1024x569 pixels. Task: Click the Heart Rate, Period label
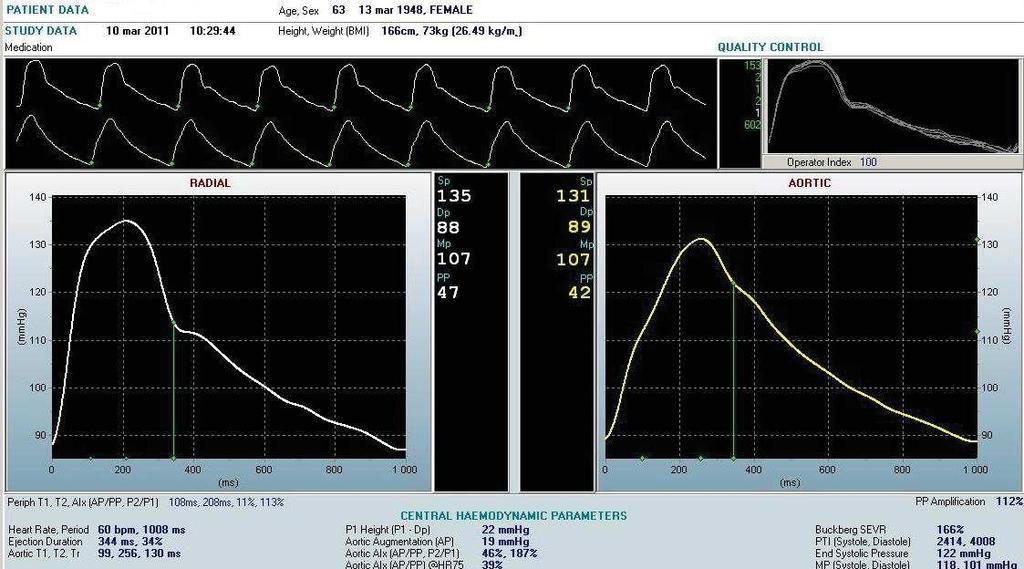coord(48,530)
